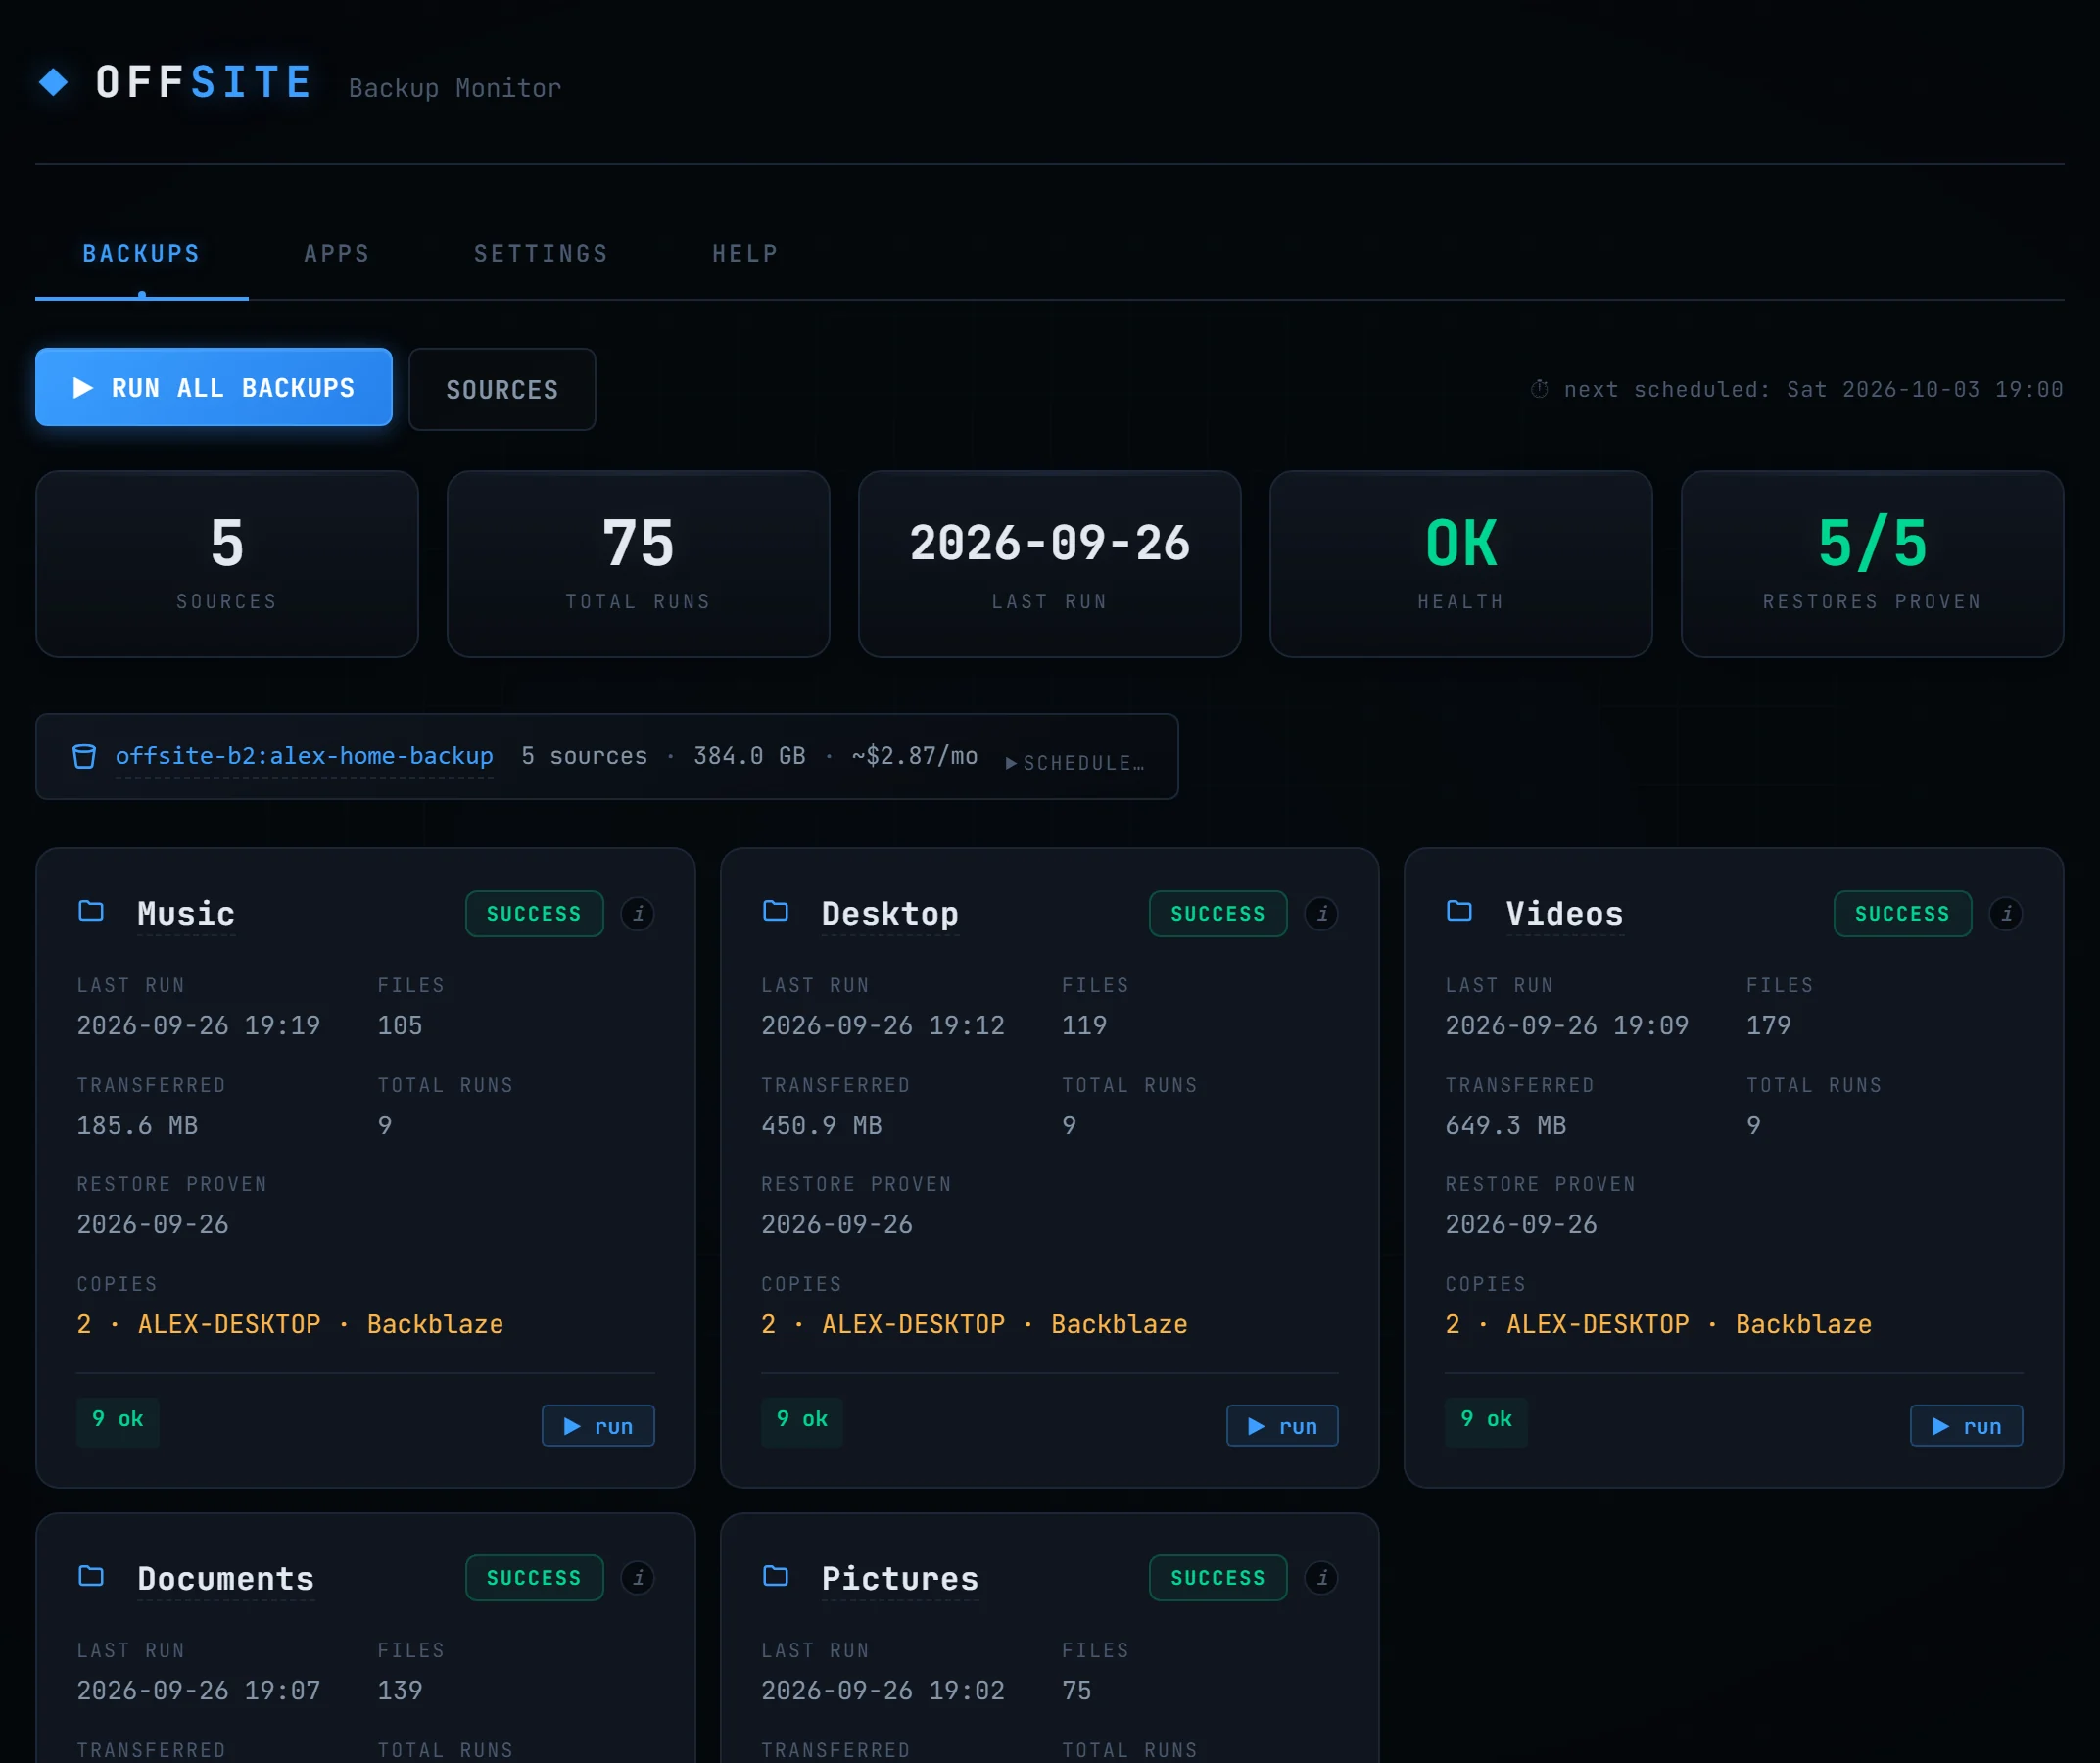Click the clock icon by next scheduled

(x=1540, y=389)
